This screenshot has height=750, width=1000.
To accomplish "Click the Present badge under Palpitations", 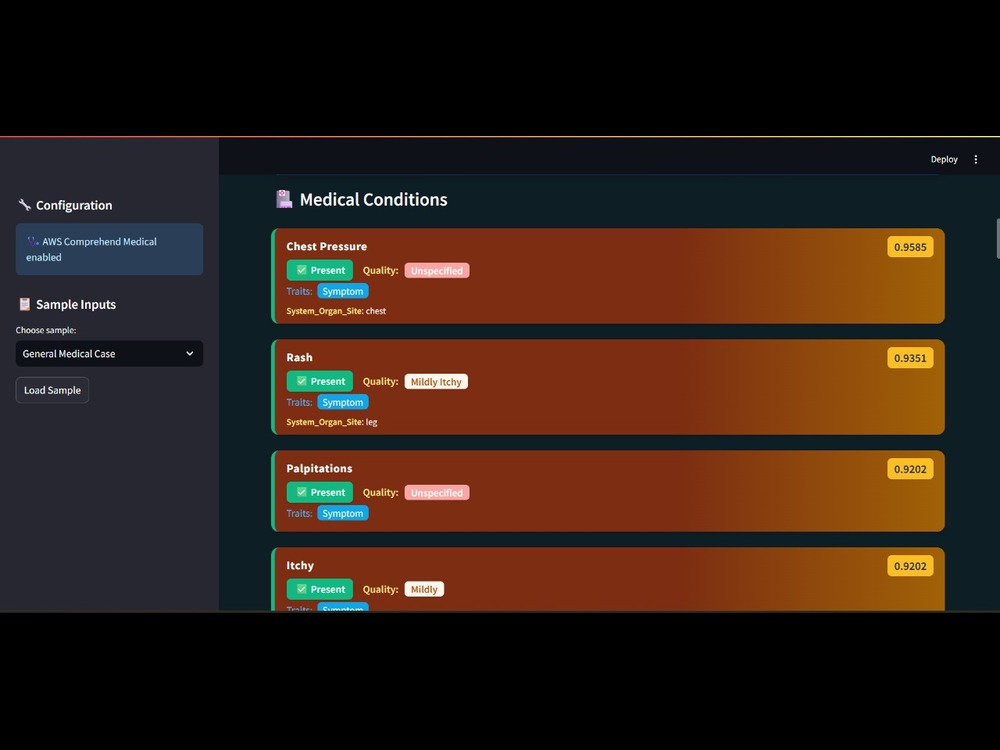I will pyautogui.click(x=320, y=492).
